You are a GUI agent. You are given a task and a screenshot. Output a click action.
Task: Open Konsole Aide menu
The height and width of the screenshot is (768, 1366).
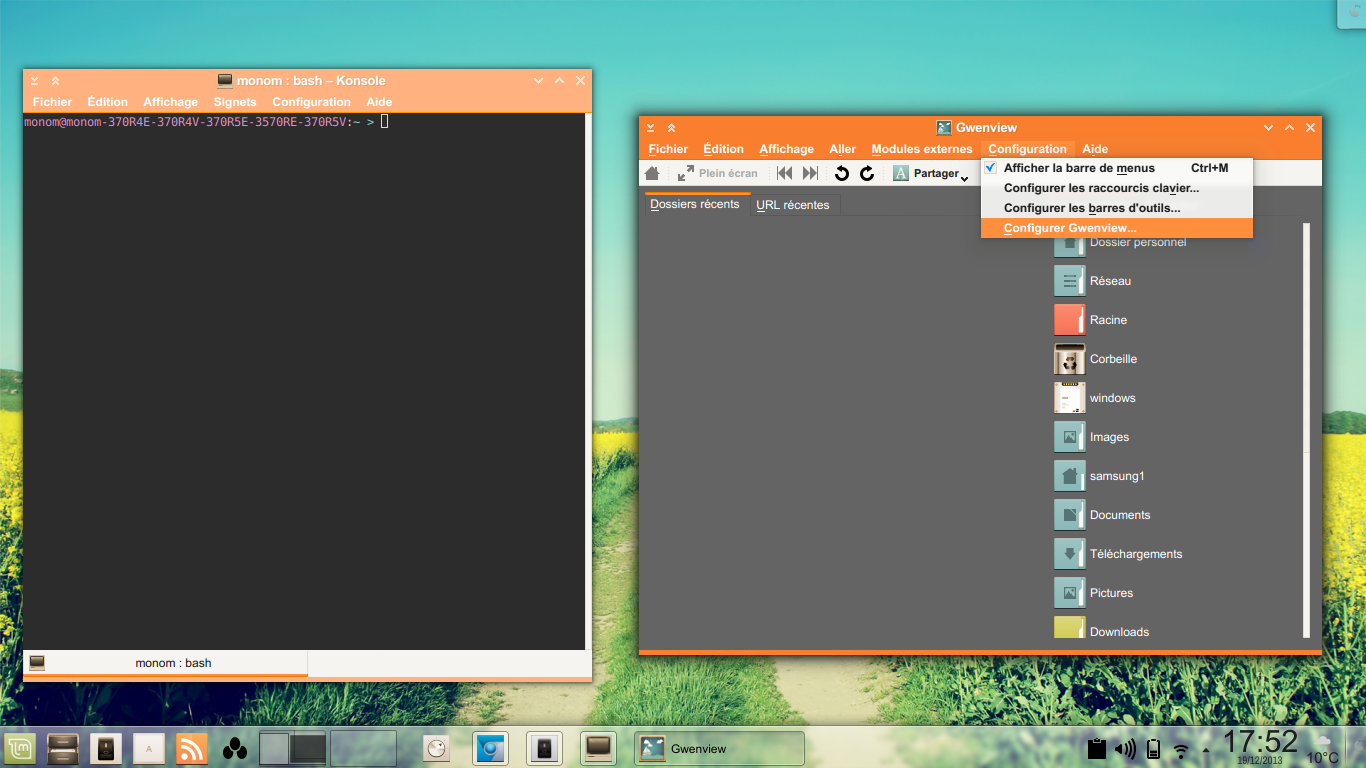(x=379, y=102)
